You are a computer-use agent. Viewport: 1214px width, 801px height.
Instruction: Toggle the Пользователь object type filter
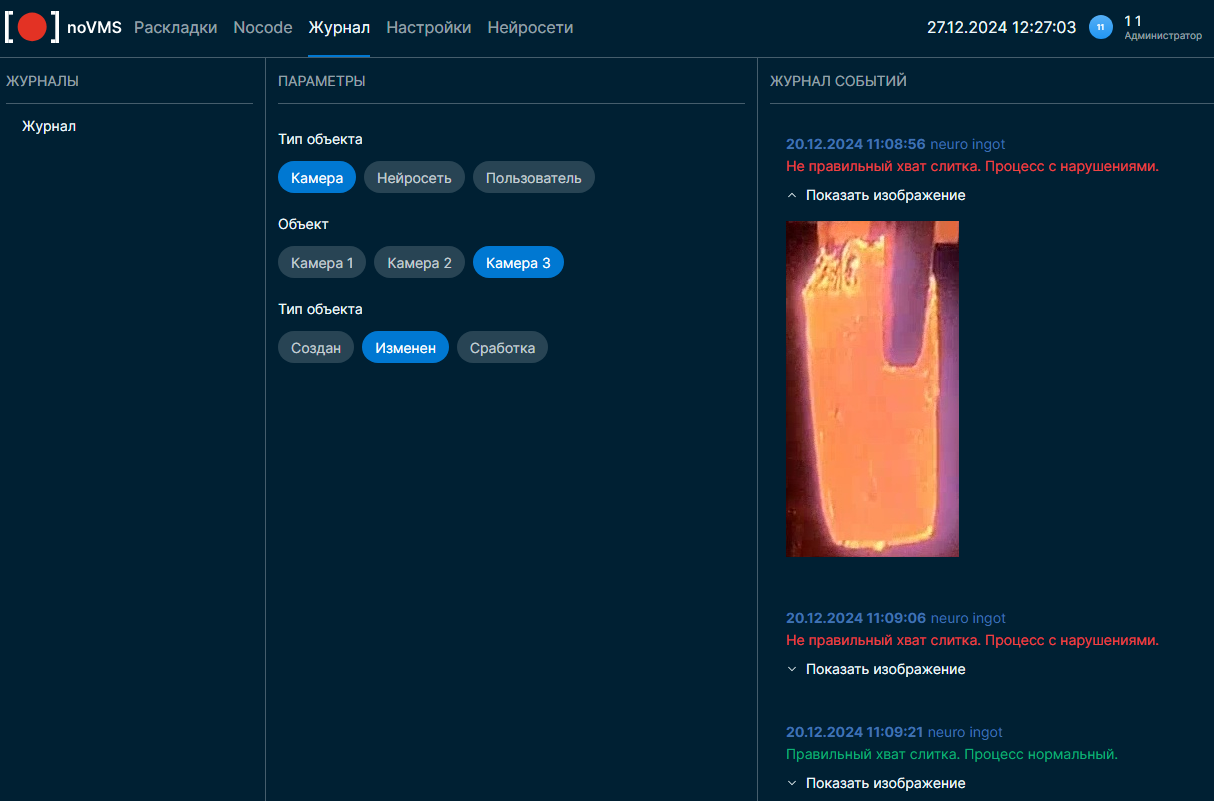[x=534, y=178]
